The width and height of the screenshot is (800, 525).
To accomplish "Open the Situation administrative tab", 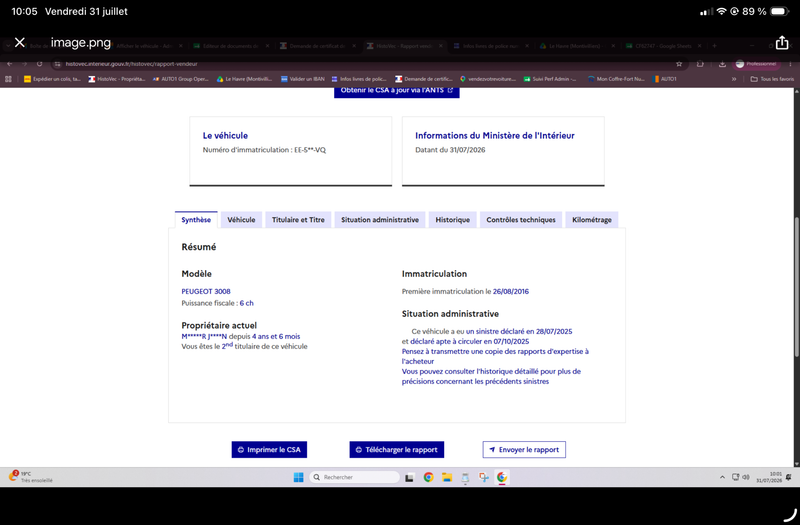I will click(x=380, y=220).
